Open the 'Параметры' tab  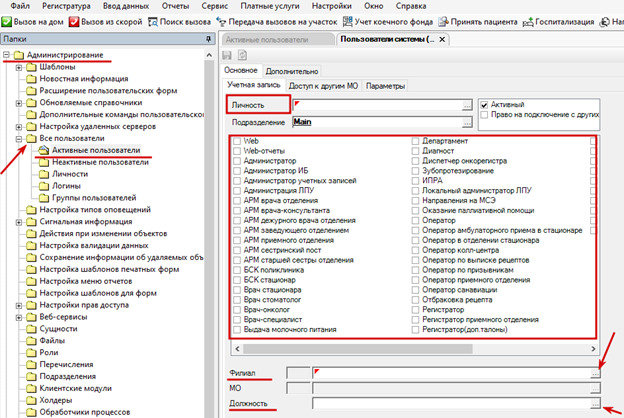(x=385, y=86)
